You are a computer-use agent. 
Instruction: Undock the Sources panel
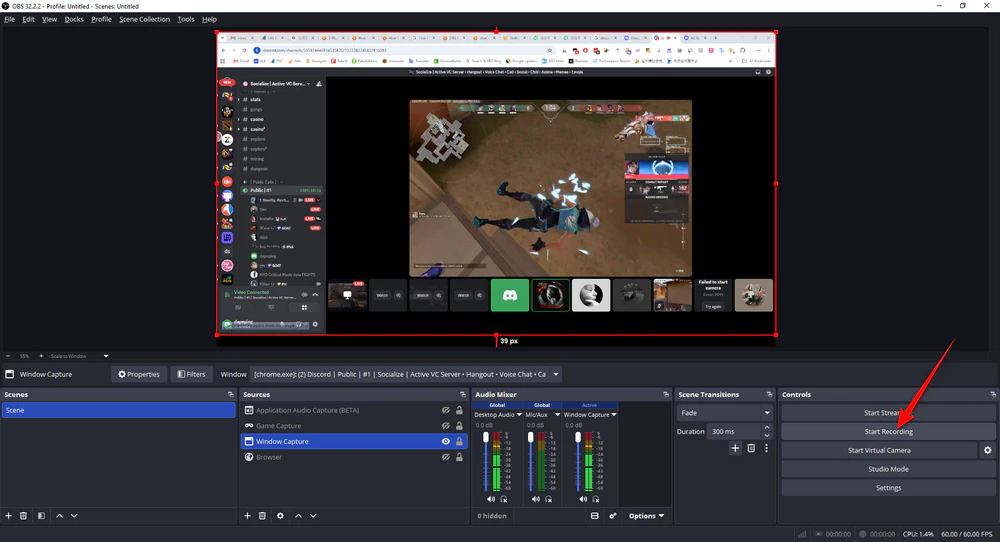pyautogui.click(x=463, y=395)
